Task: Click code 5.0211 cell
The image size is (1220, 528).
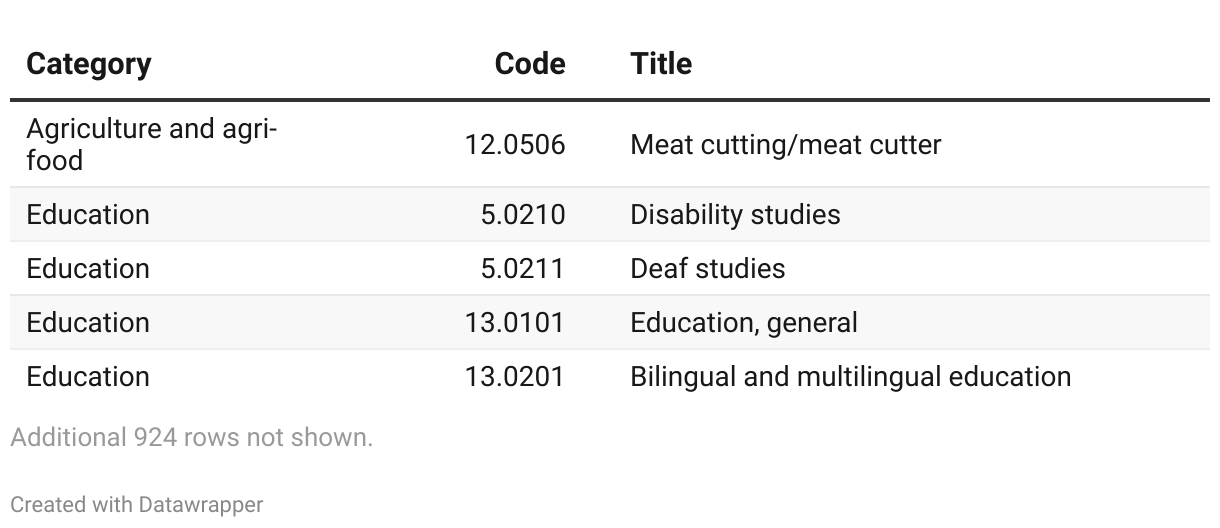Action: tap(522, 269)
